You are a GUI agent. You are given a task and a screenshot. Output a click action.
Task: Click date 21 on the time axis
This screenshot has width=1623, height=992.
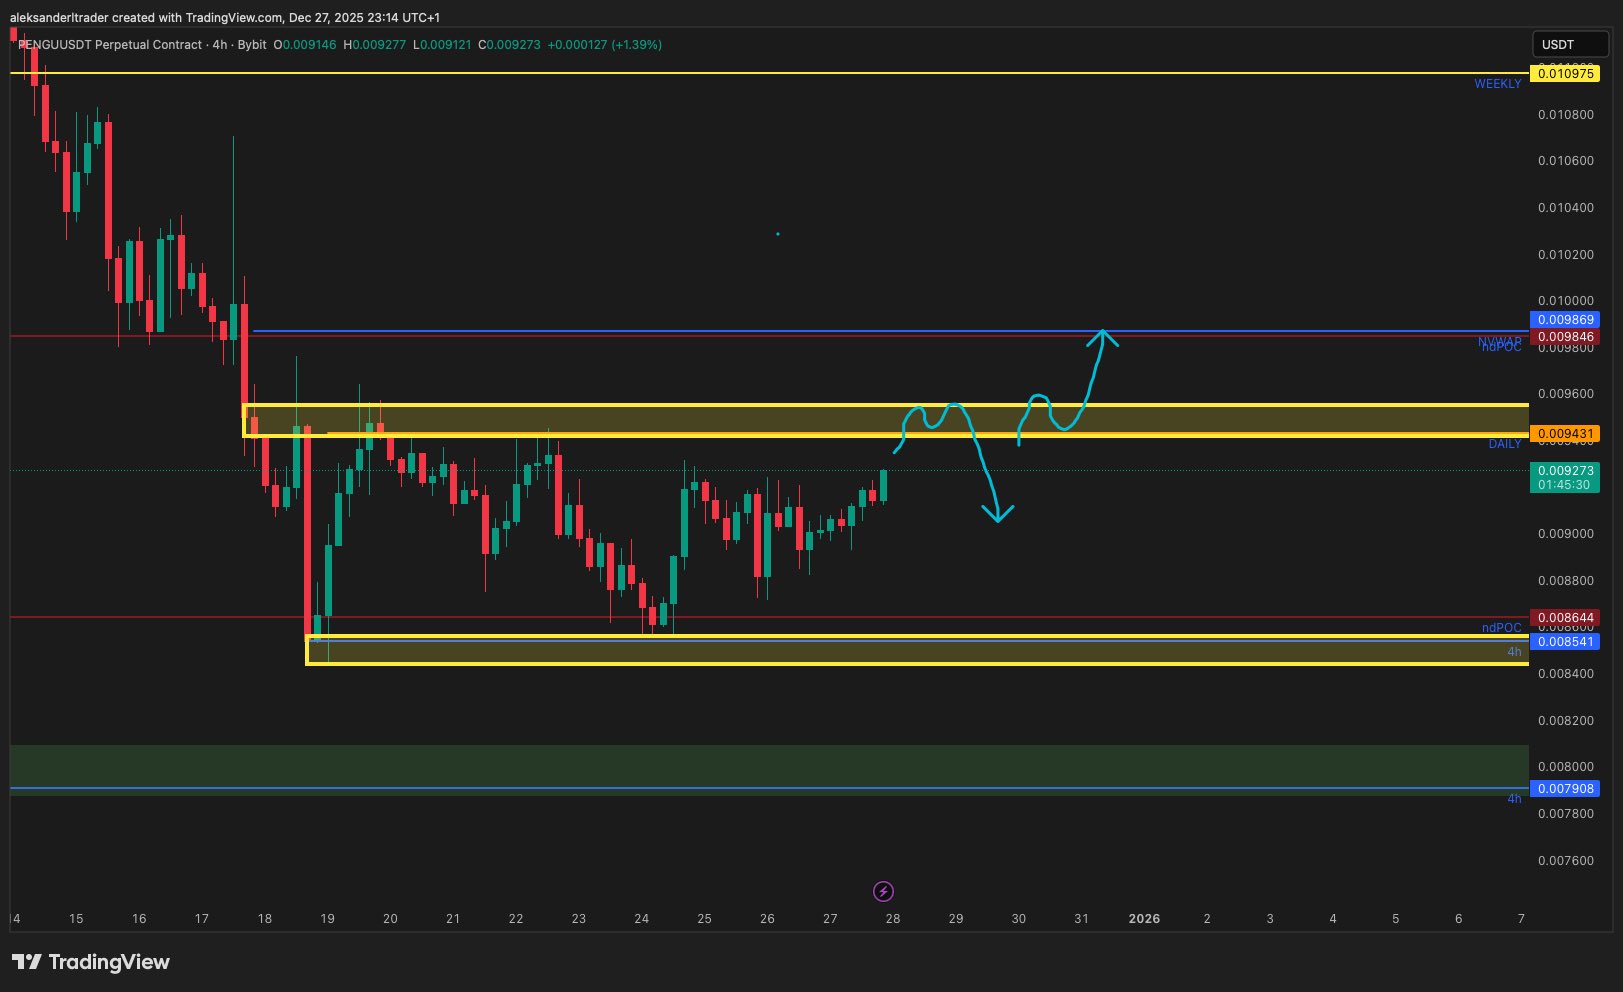coord(453,919)
